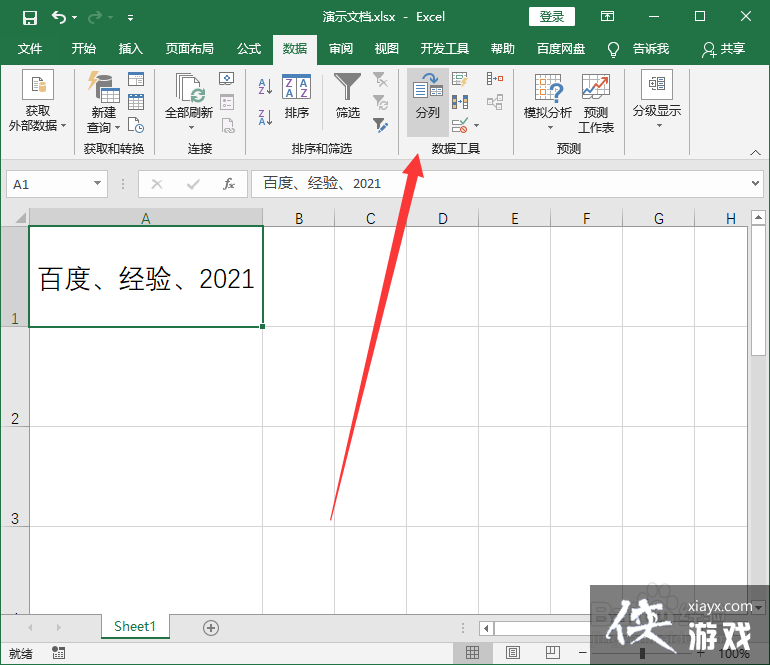Toggle the 筛选 filter
Screen dimensions: 770x665
348,96
